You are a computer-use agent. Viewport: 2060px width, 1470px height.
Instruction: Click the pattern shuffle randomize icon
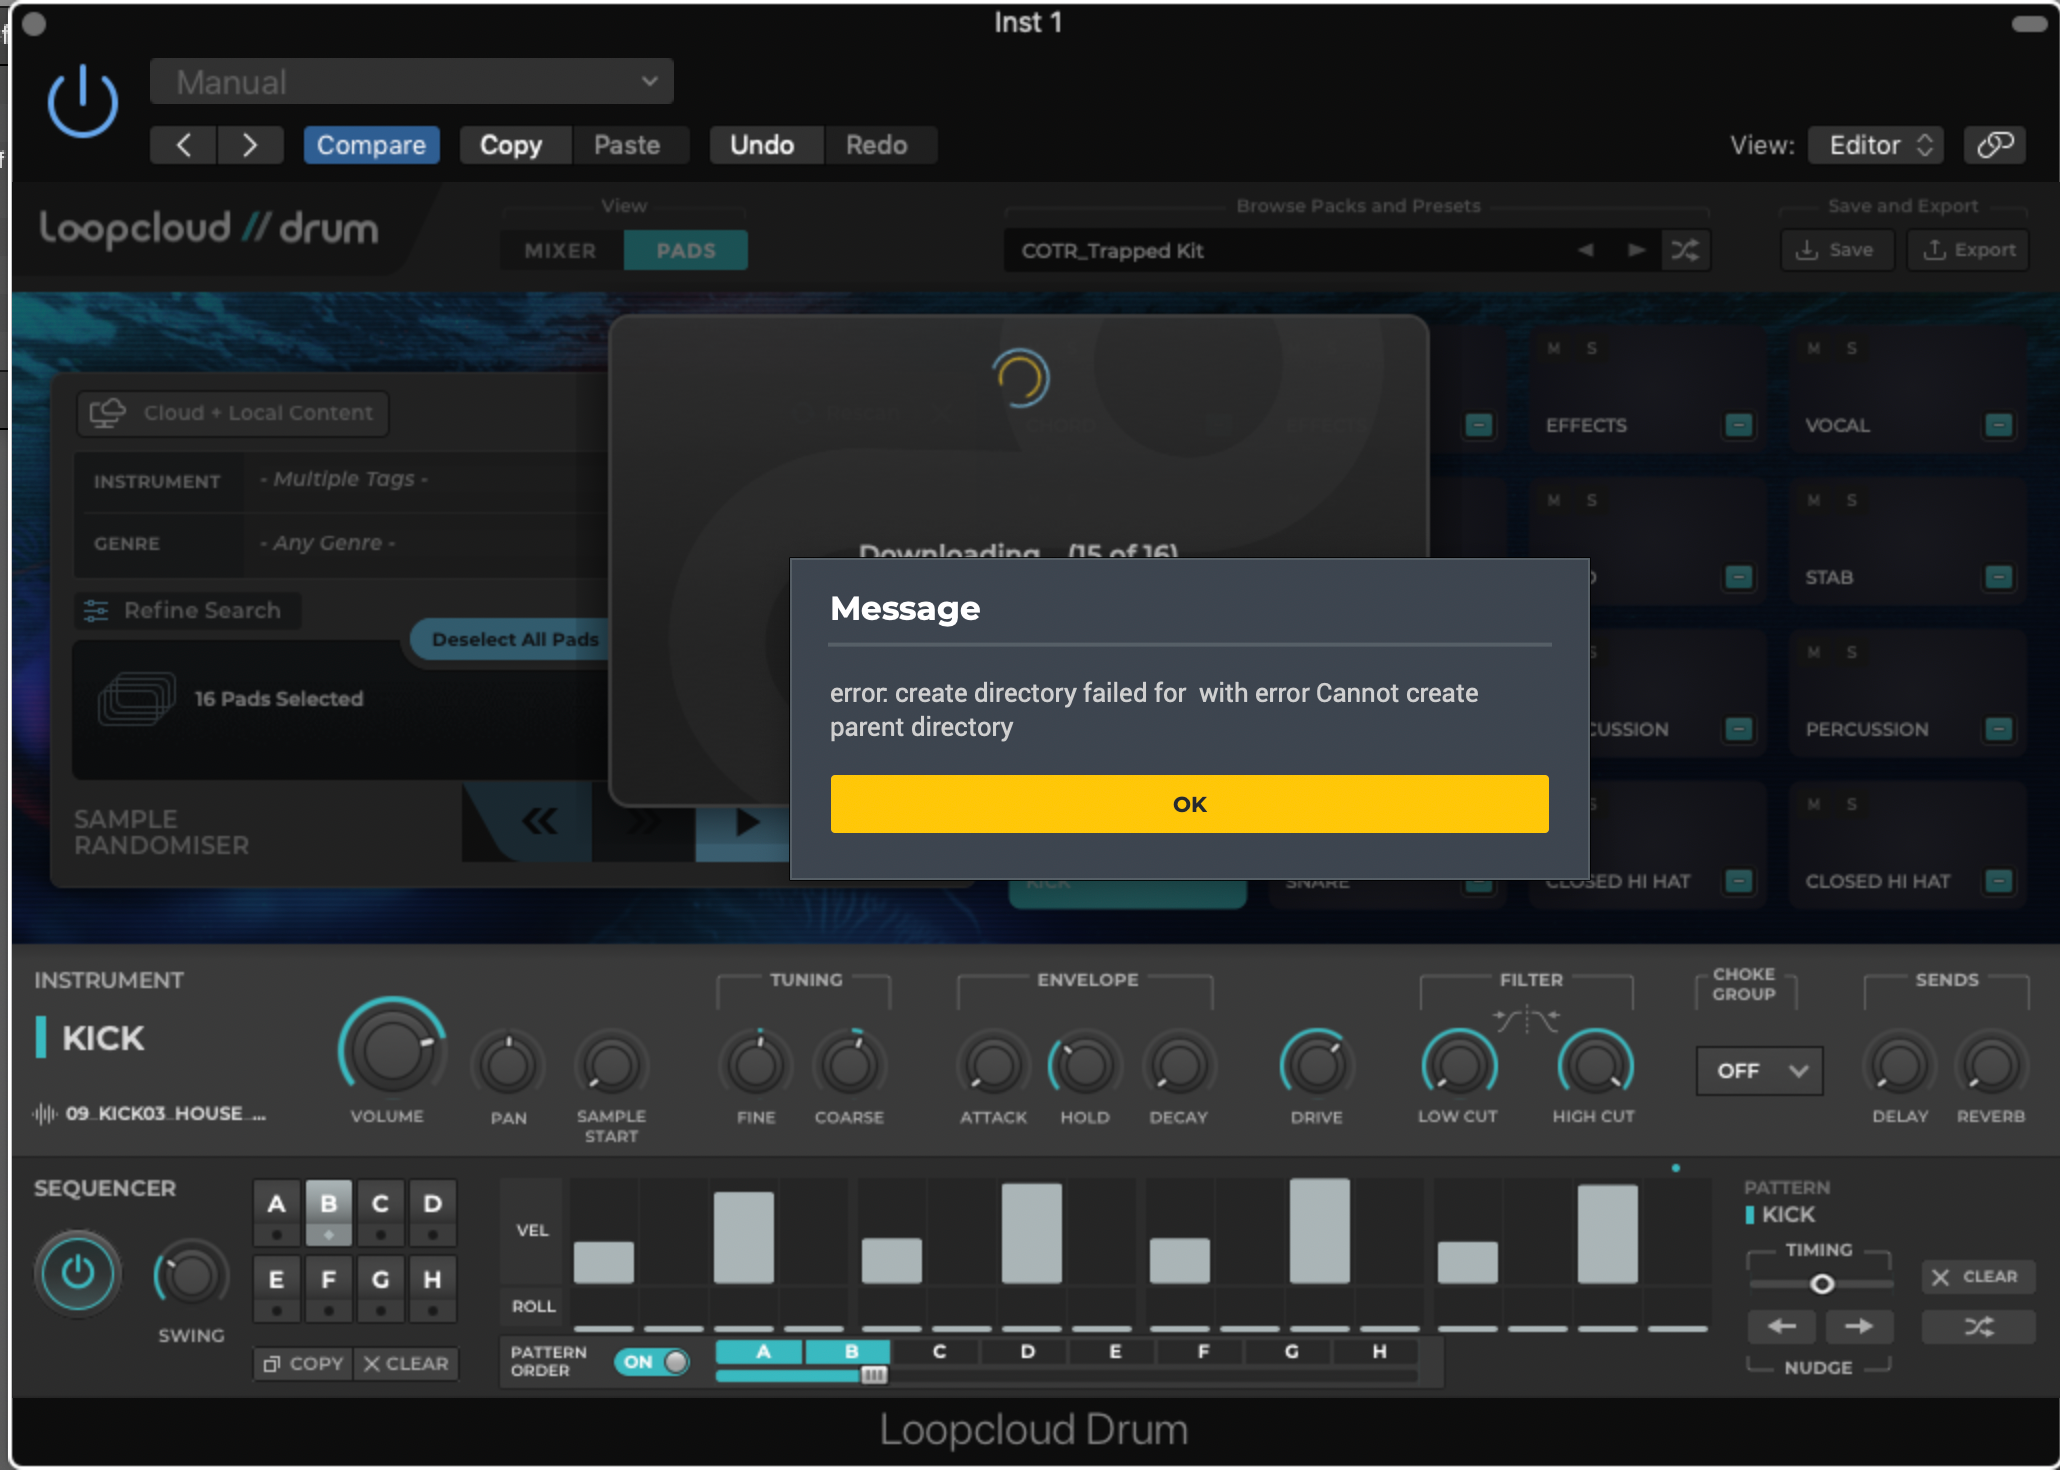pos(1979,1327)
